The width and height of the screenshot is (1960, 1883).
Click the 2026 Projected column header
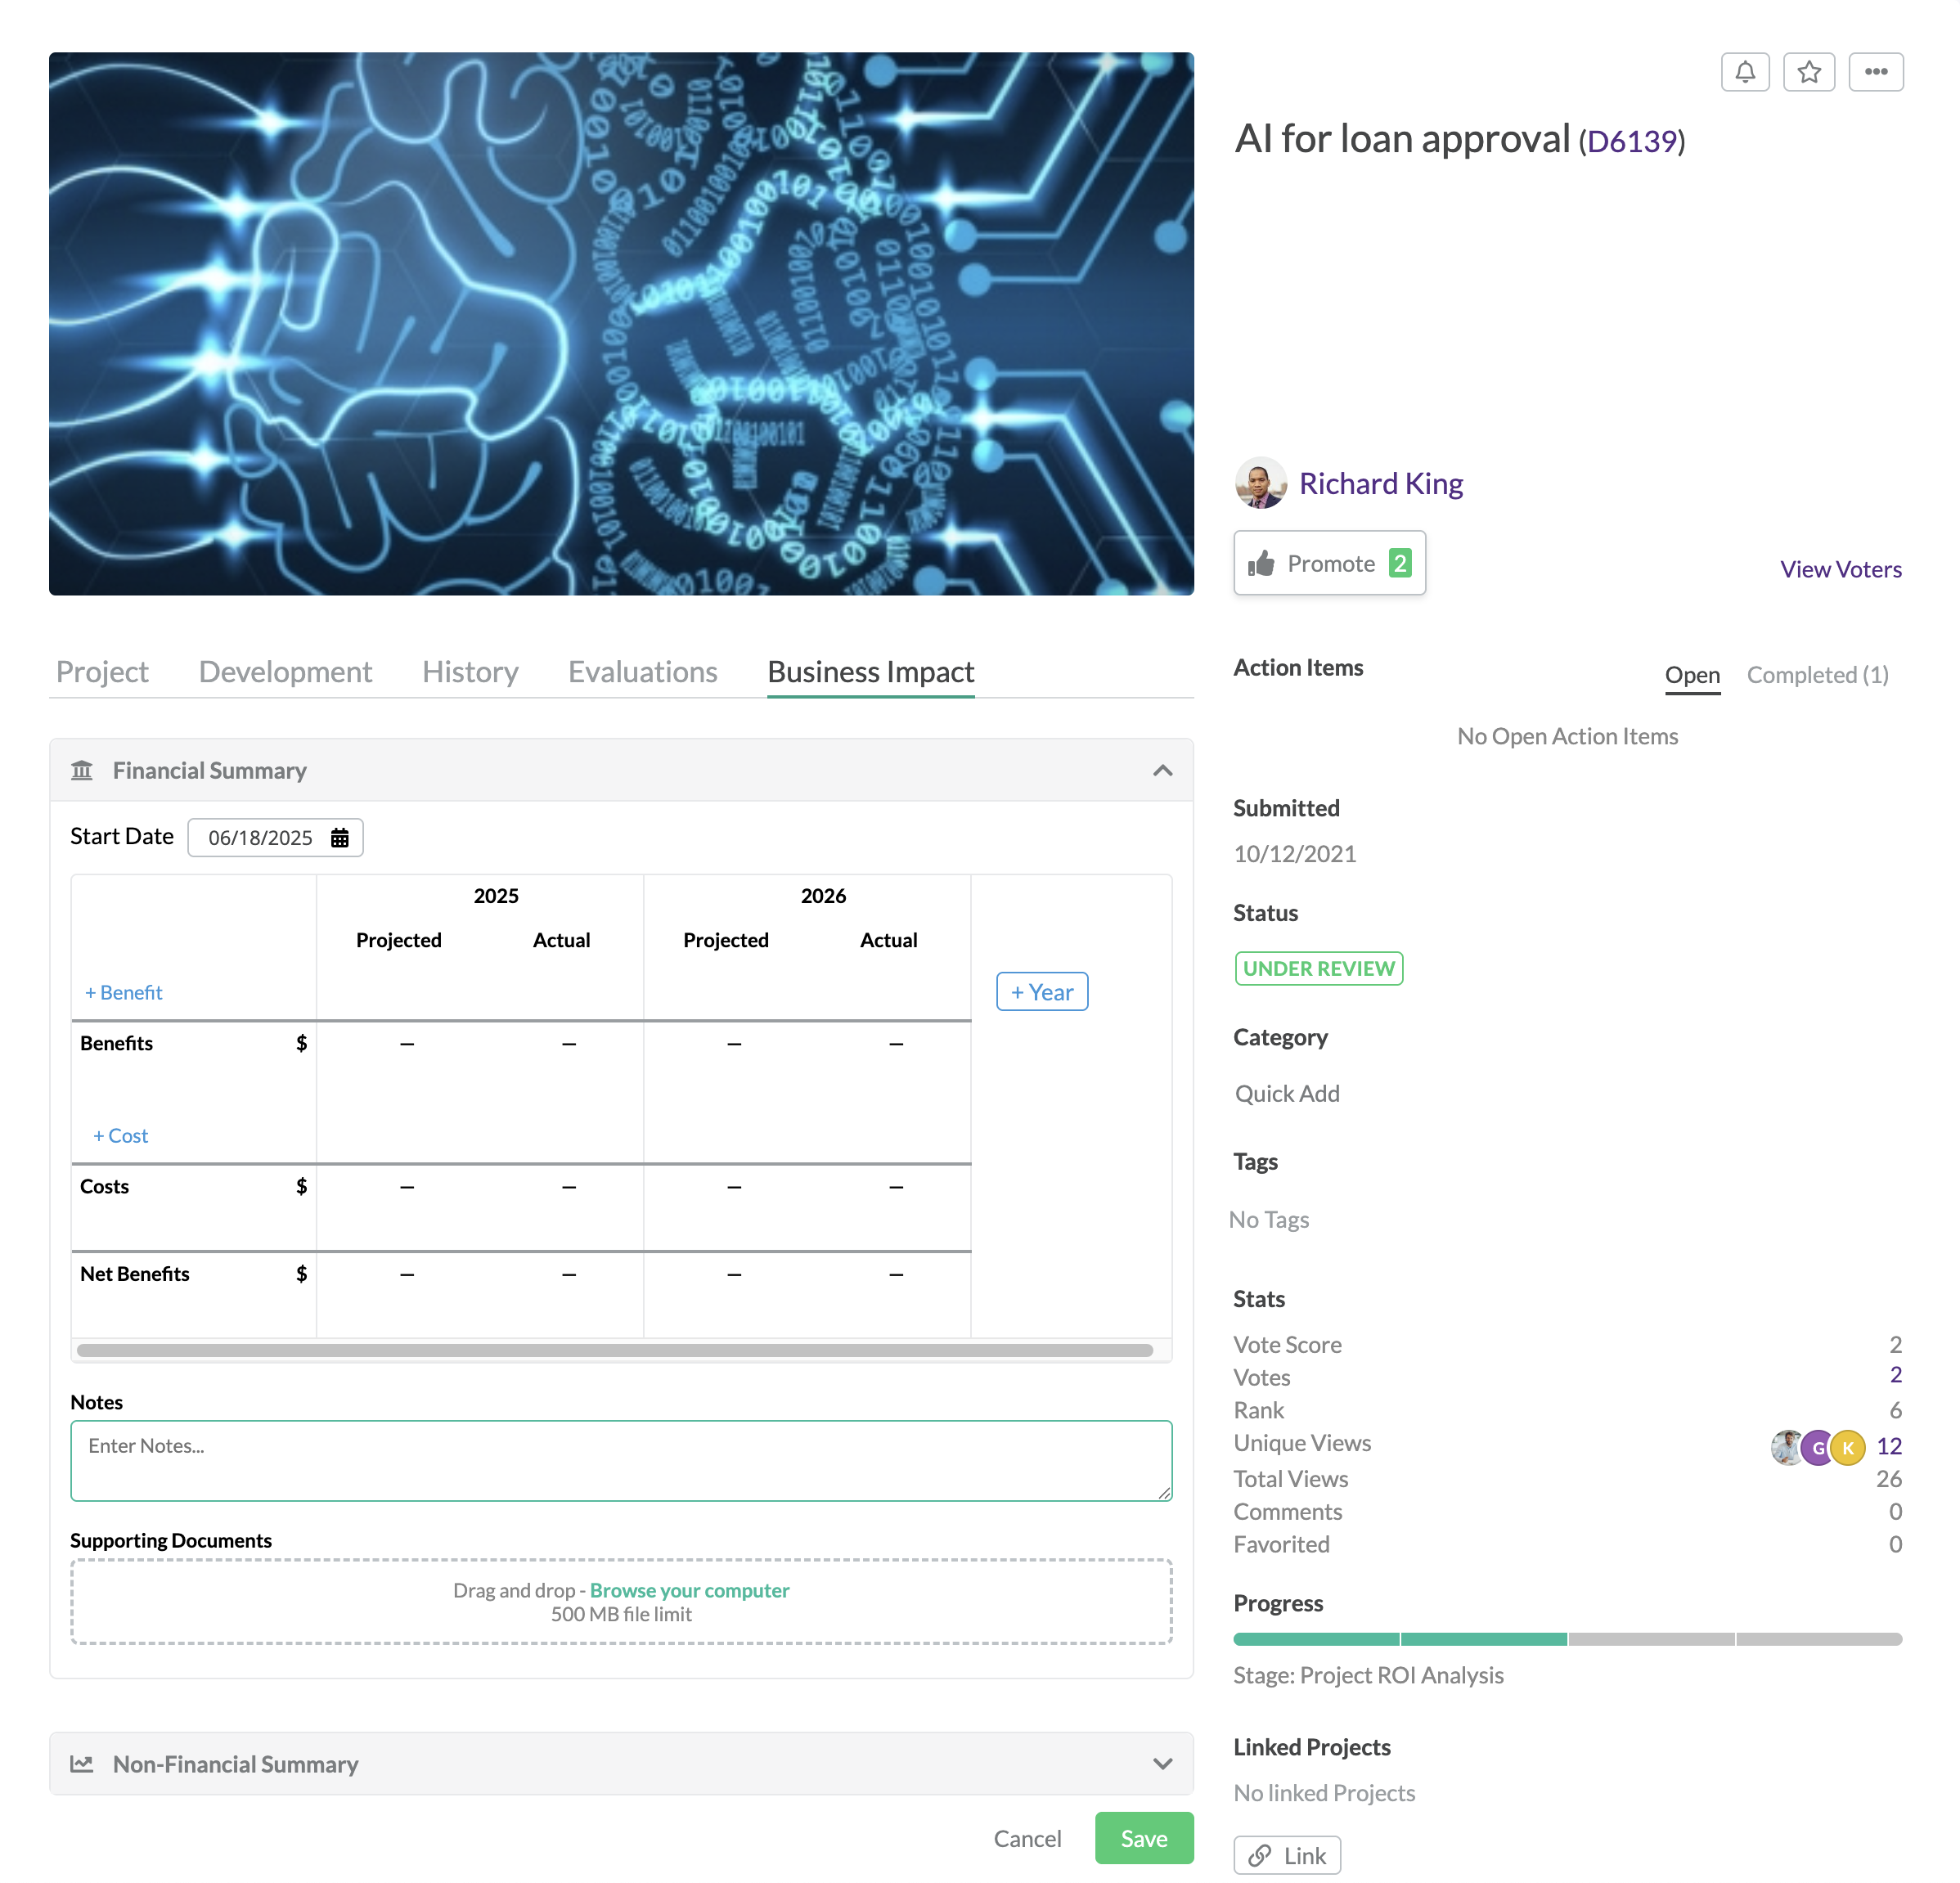[726, 940]
